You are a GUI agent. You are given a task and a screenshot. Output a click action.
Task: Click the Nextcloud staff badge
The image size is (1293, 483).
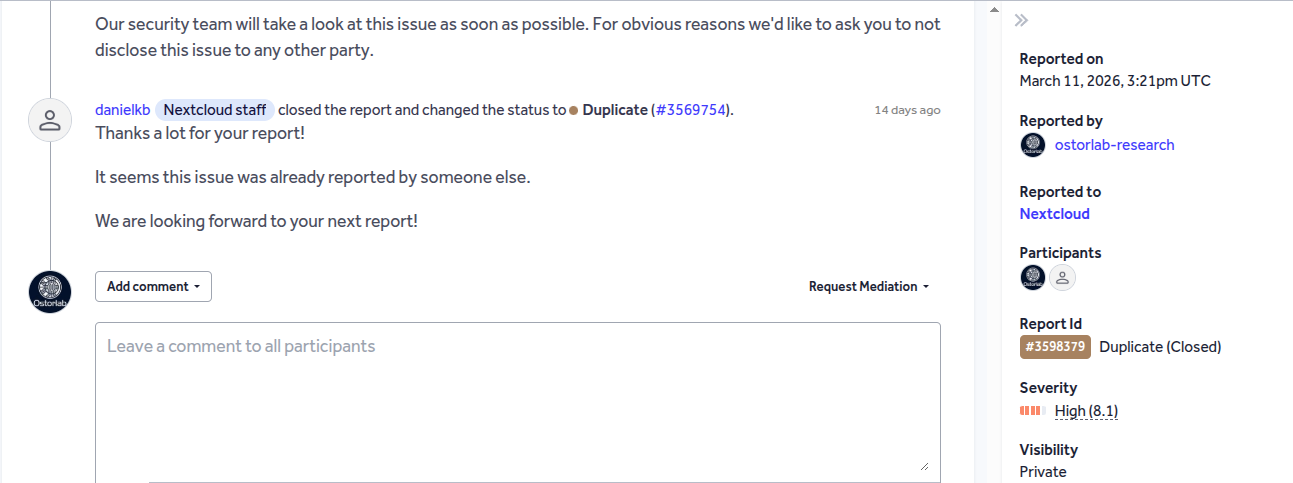tap(214, 110)
